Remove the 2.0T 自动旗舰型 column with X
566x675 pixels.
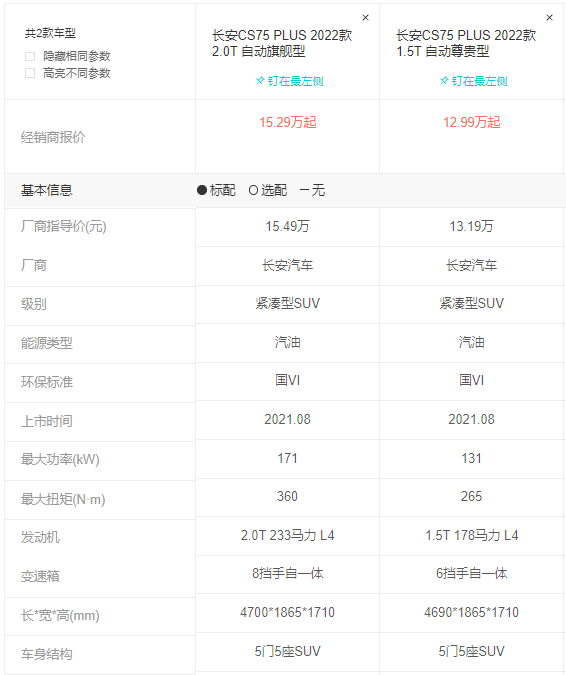click(365, 18)
